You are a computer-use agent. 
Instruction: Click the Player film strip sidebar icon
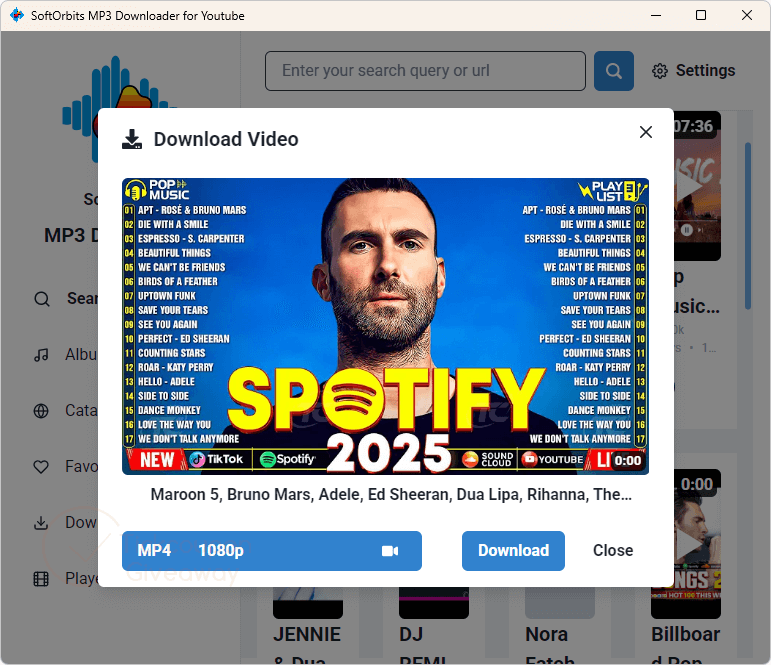(x=41, y=579)
